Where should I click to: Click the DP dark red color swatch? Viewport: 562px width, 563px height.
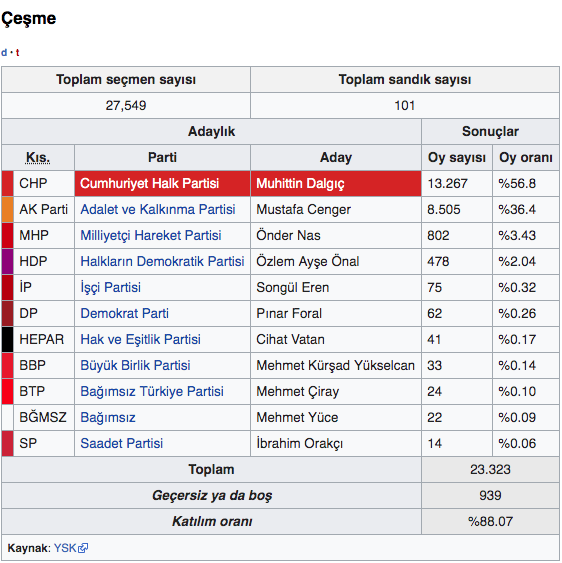click(x=8, y=313)
